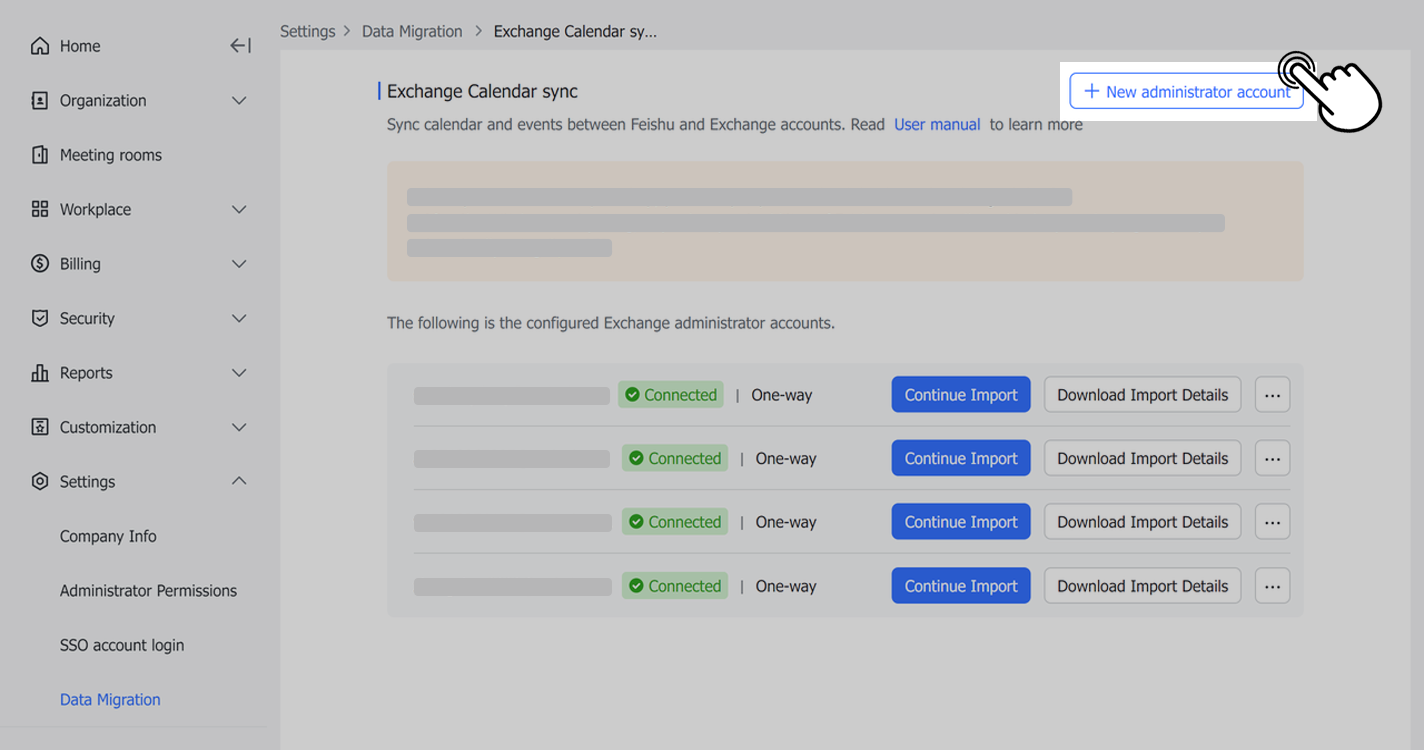Open Company Info settings page
This screenshot has width=1424, height=750.
(x=108, y=536)
